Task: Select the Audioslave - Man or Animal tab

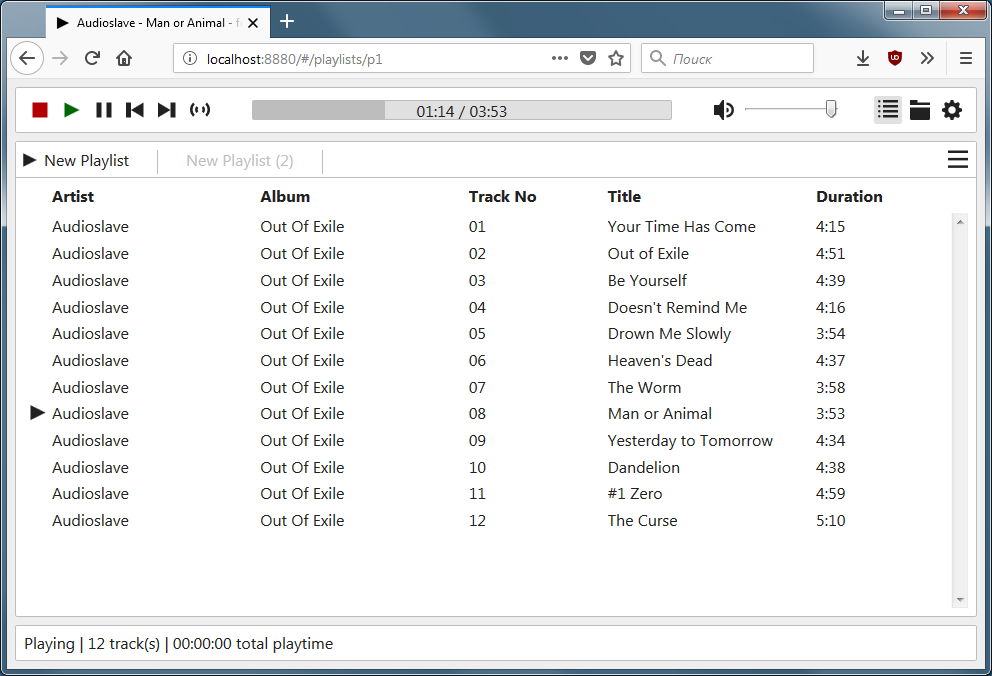Action: (158, 23)
